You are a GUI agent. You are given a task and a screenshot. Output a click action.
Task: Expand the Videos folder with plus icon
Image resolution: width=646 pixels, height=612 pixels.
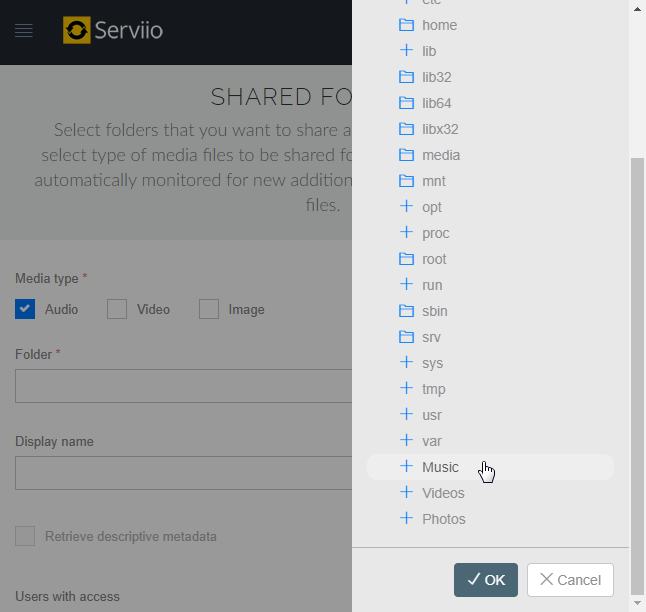pyautogui.click(x=407, y=492)
